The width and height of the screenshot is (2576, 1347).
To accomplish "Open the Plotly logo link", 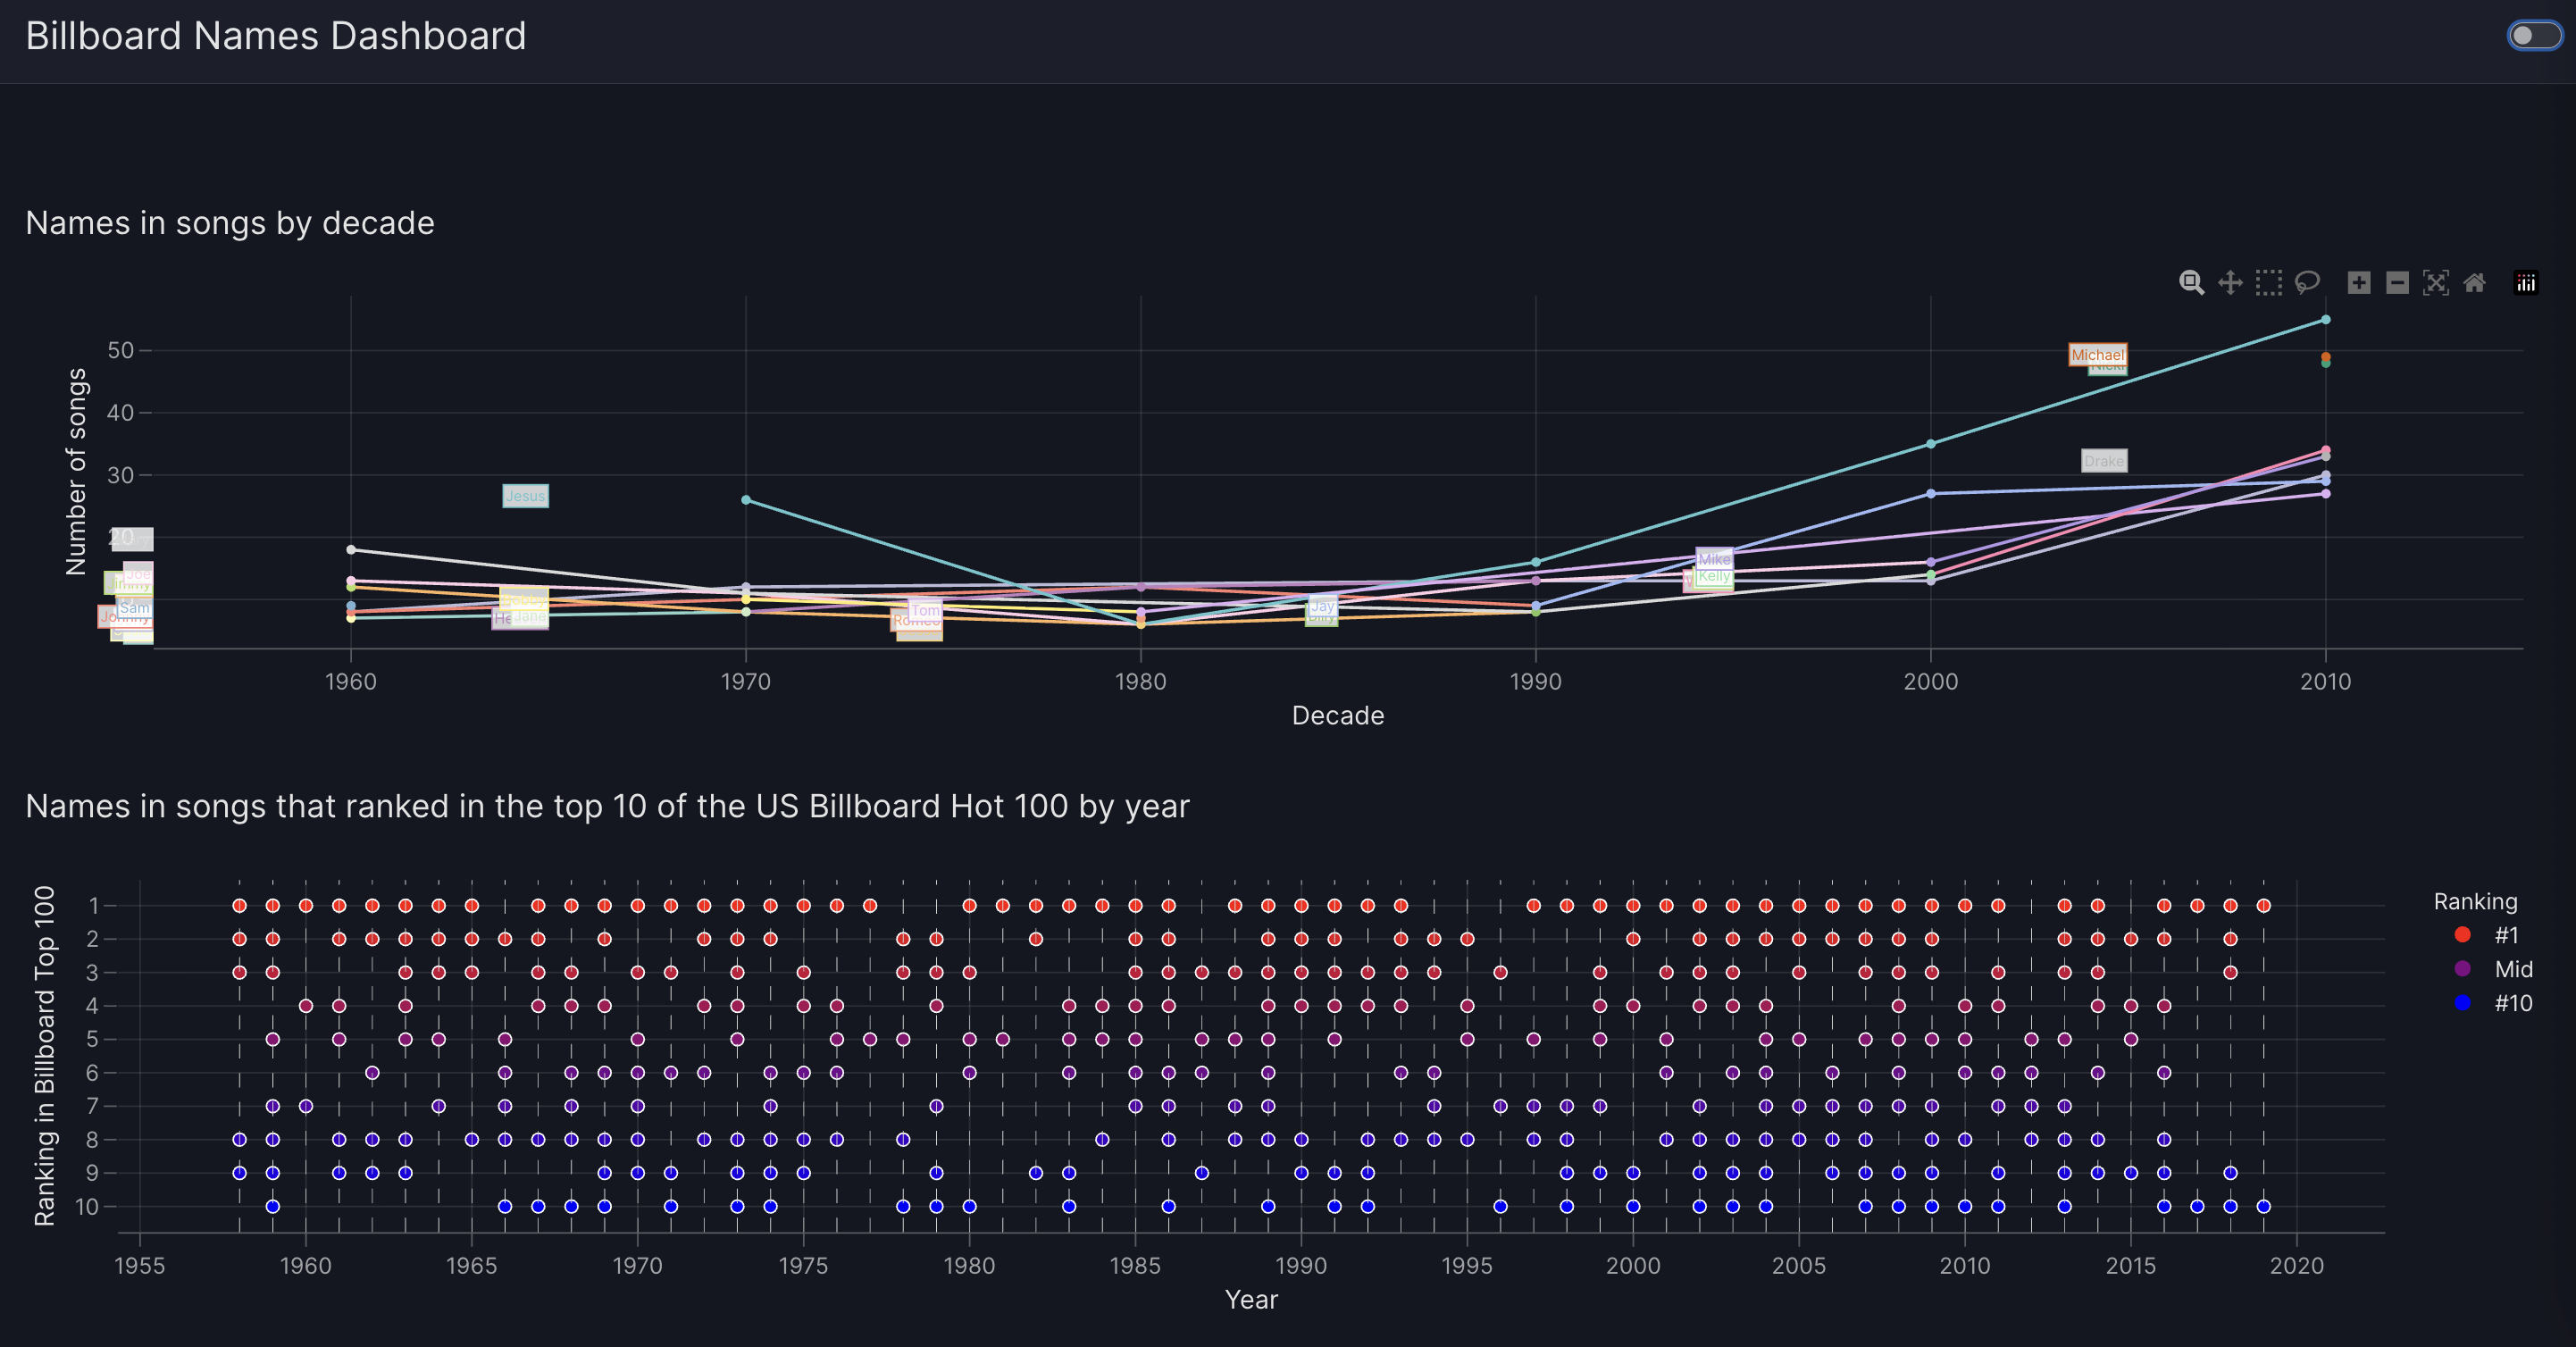I will coord(2526,283).
